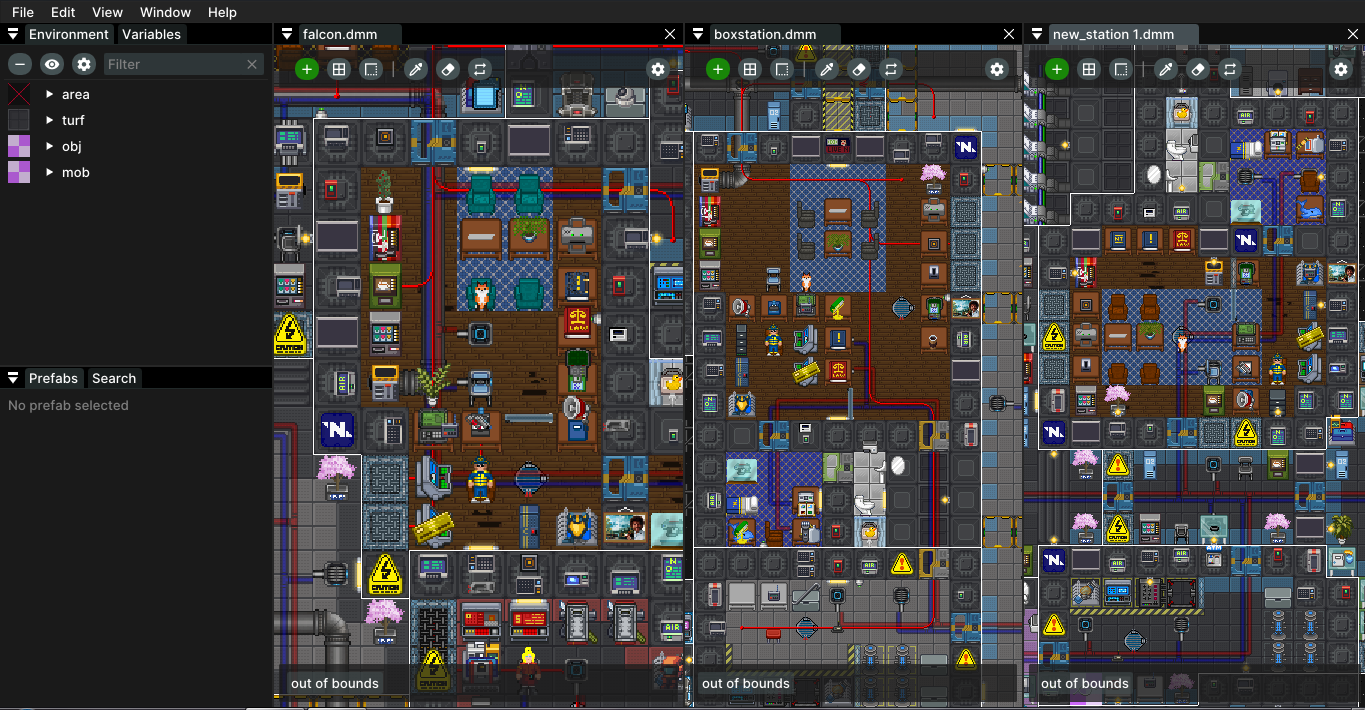
Task: Select the obj label in the tree
Action: (x=72, y=146)
